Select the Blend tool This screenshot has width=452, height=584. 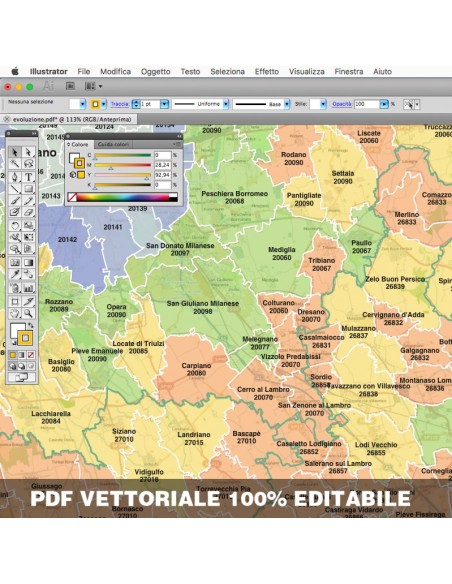[x=29, y=274]
